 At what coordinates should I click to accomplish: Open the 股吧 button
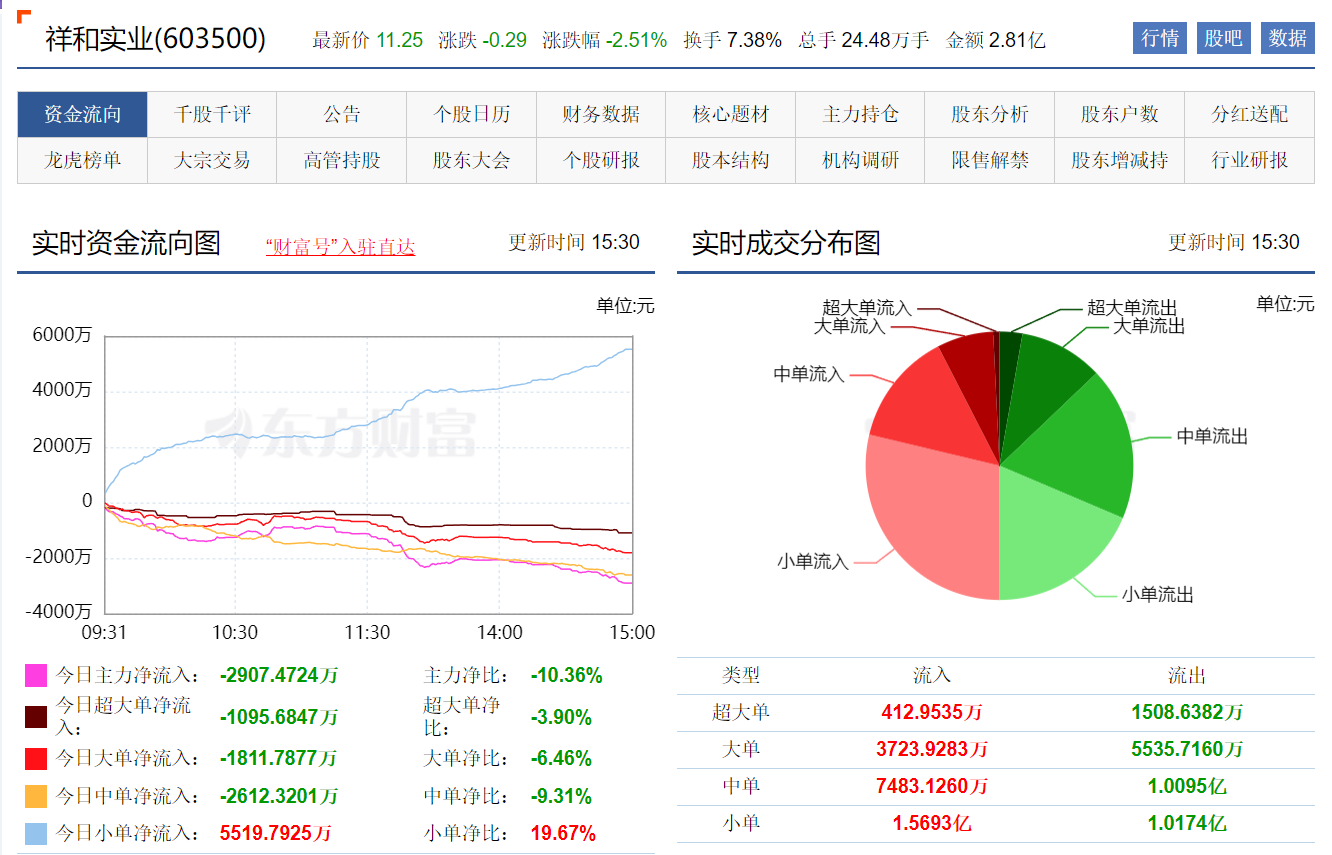pos(1223,38)
